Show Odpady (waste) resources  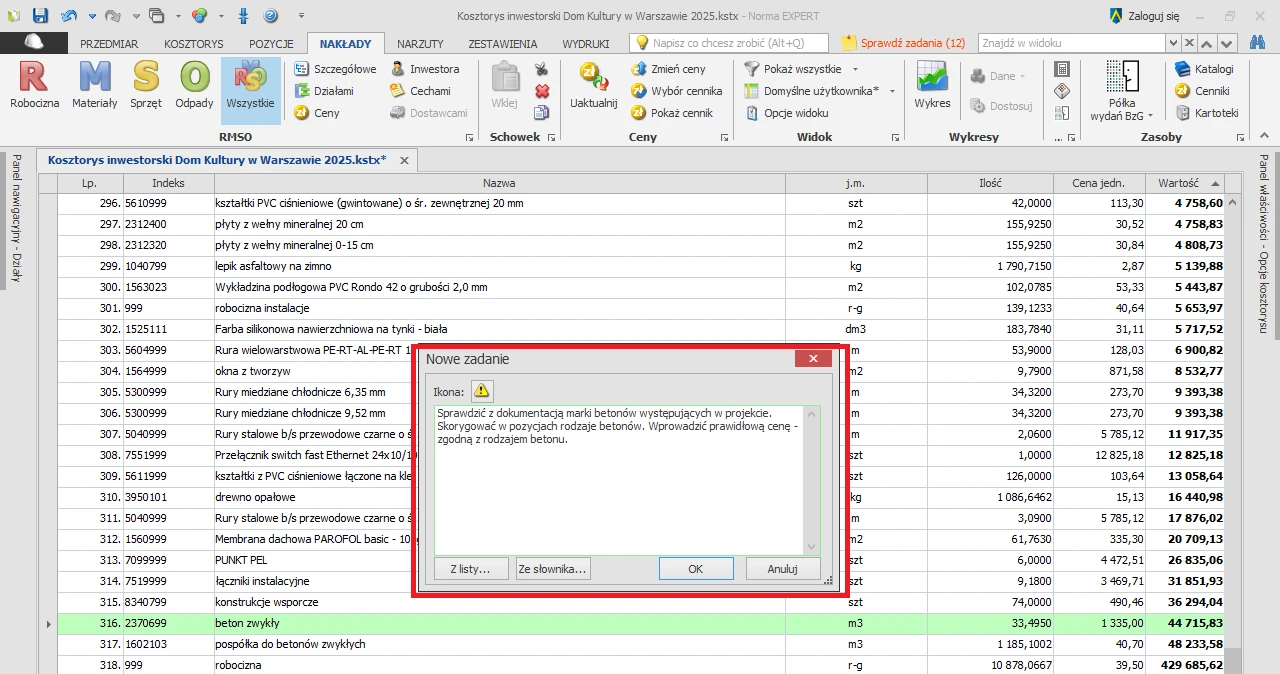[194, 85]
